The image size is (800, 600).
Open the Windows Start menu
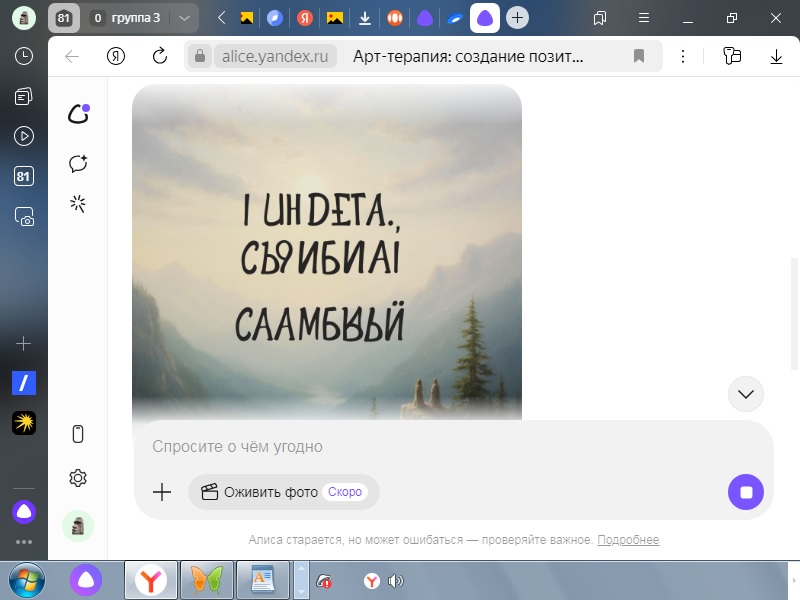(x=26, y=579)
